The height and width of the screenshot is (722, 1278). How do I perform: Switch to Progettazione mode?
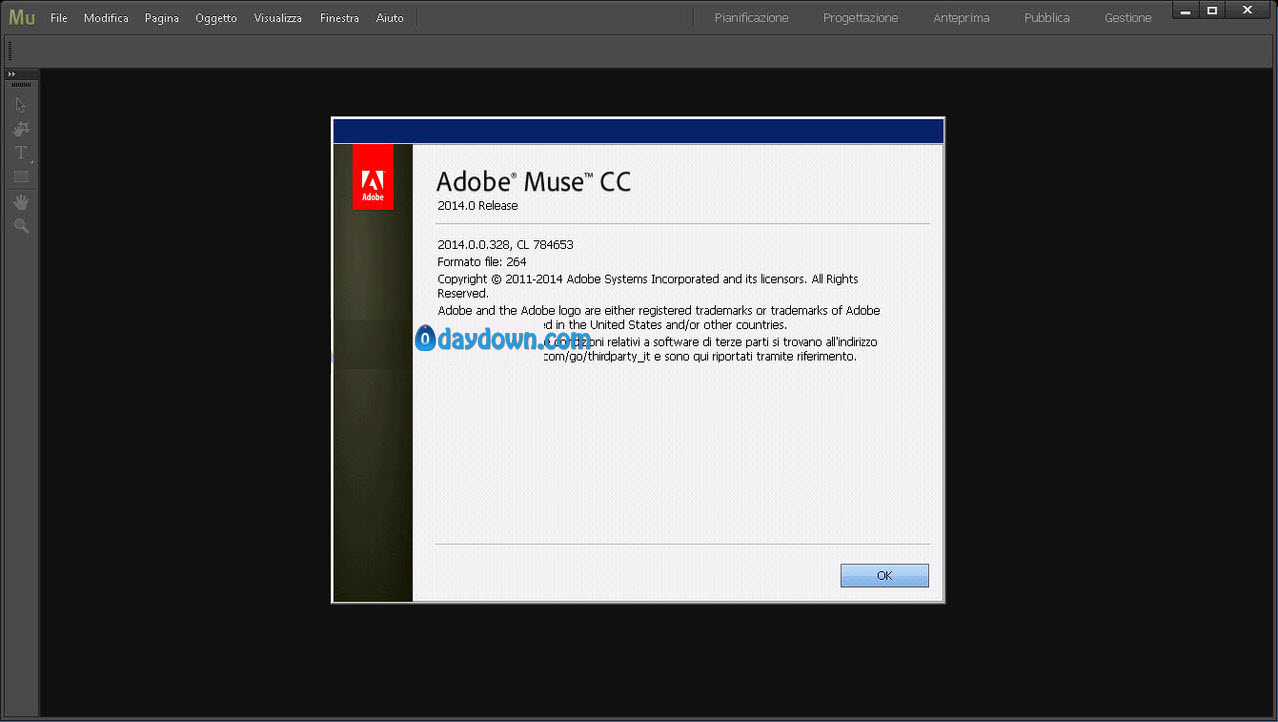point(861,18)
